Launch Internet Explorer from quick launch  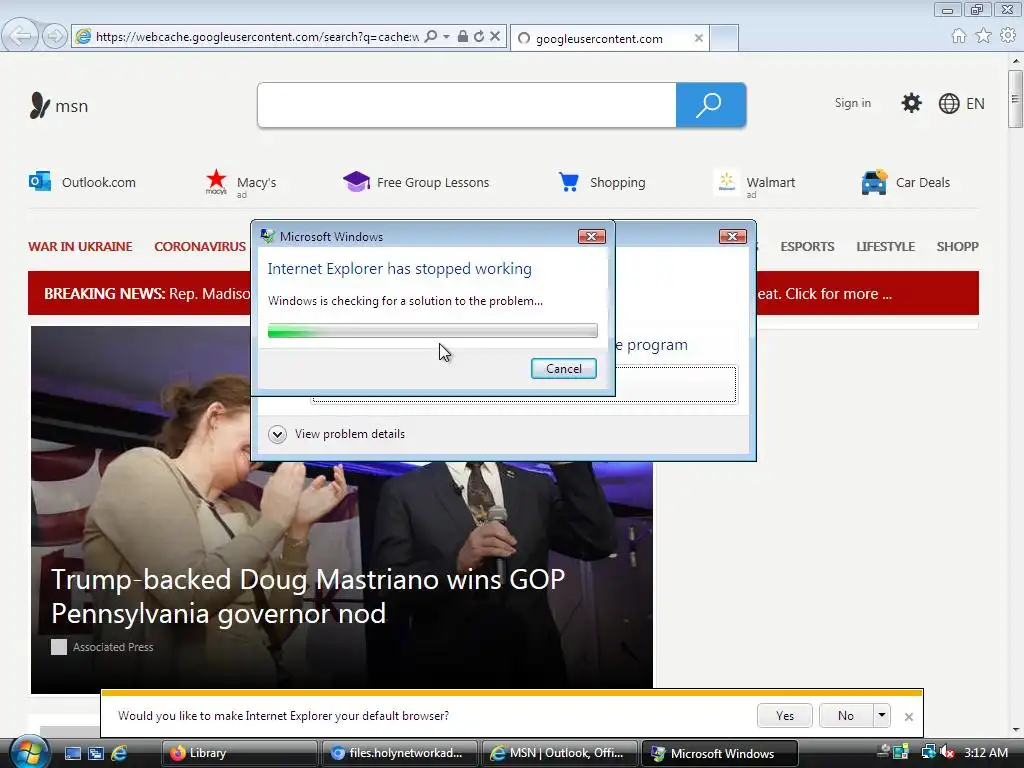119,753
